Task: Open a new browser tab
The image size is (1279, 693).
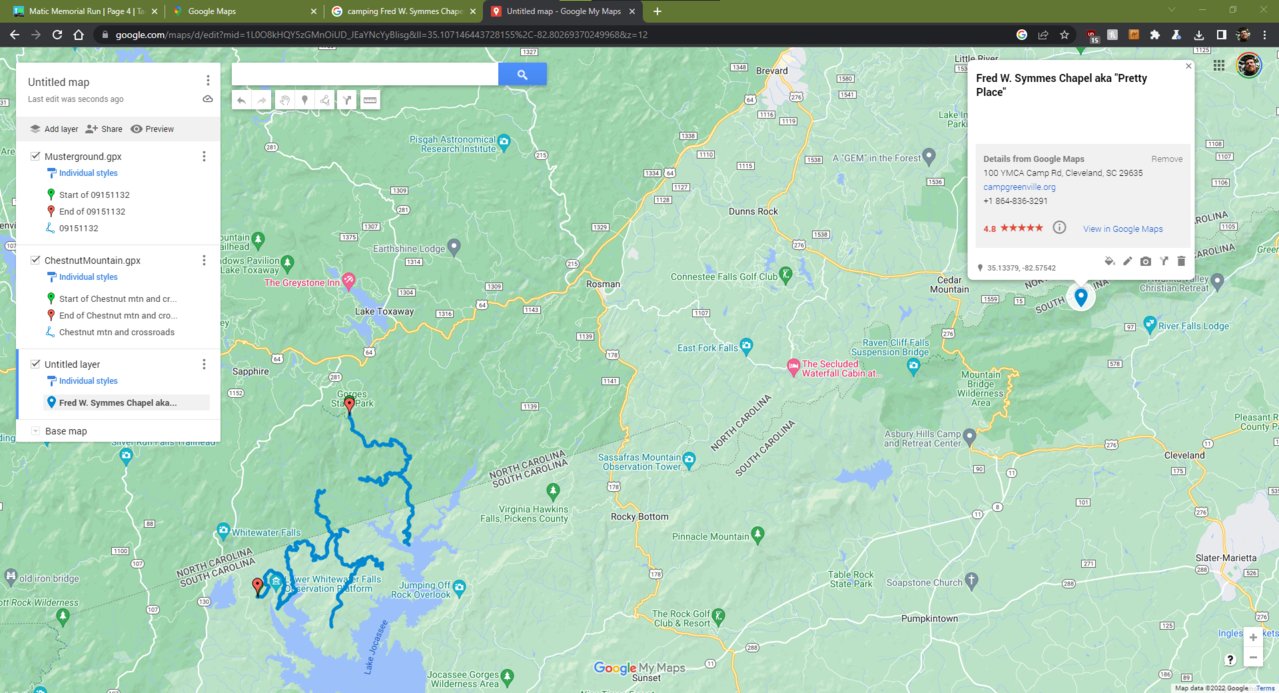Action: (x=657, y=11)
